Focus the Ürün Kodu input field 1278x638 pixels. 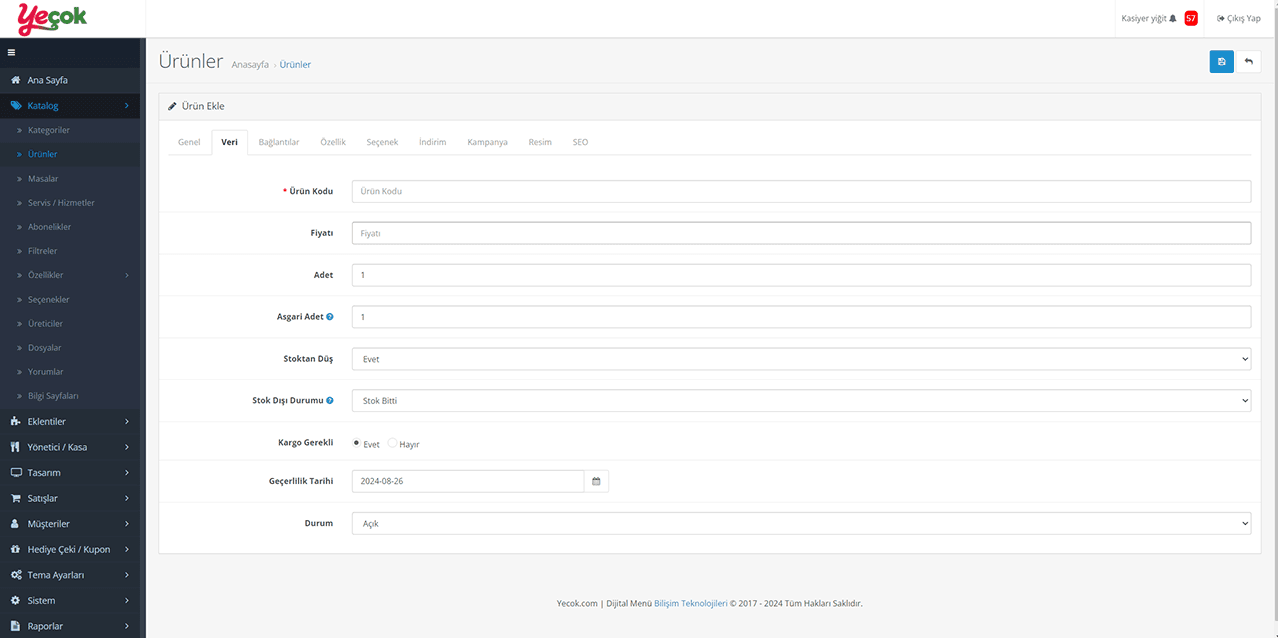(x=801, y=191)
